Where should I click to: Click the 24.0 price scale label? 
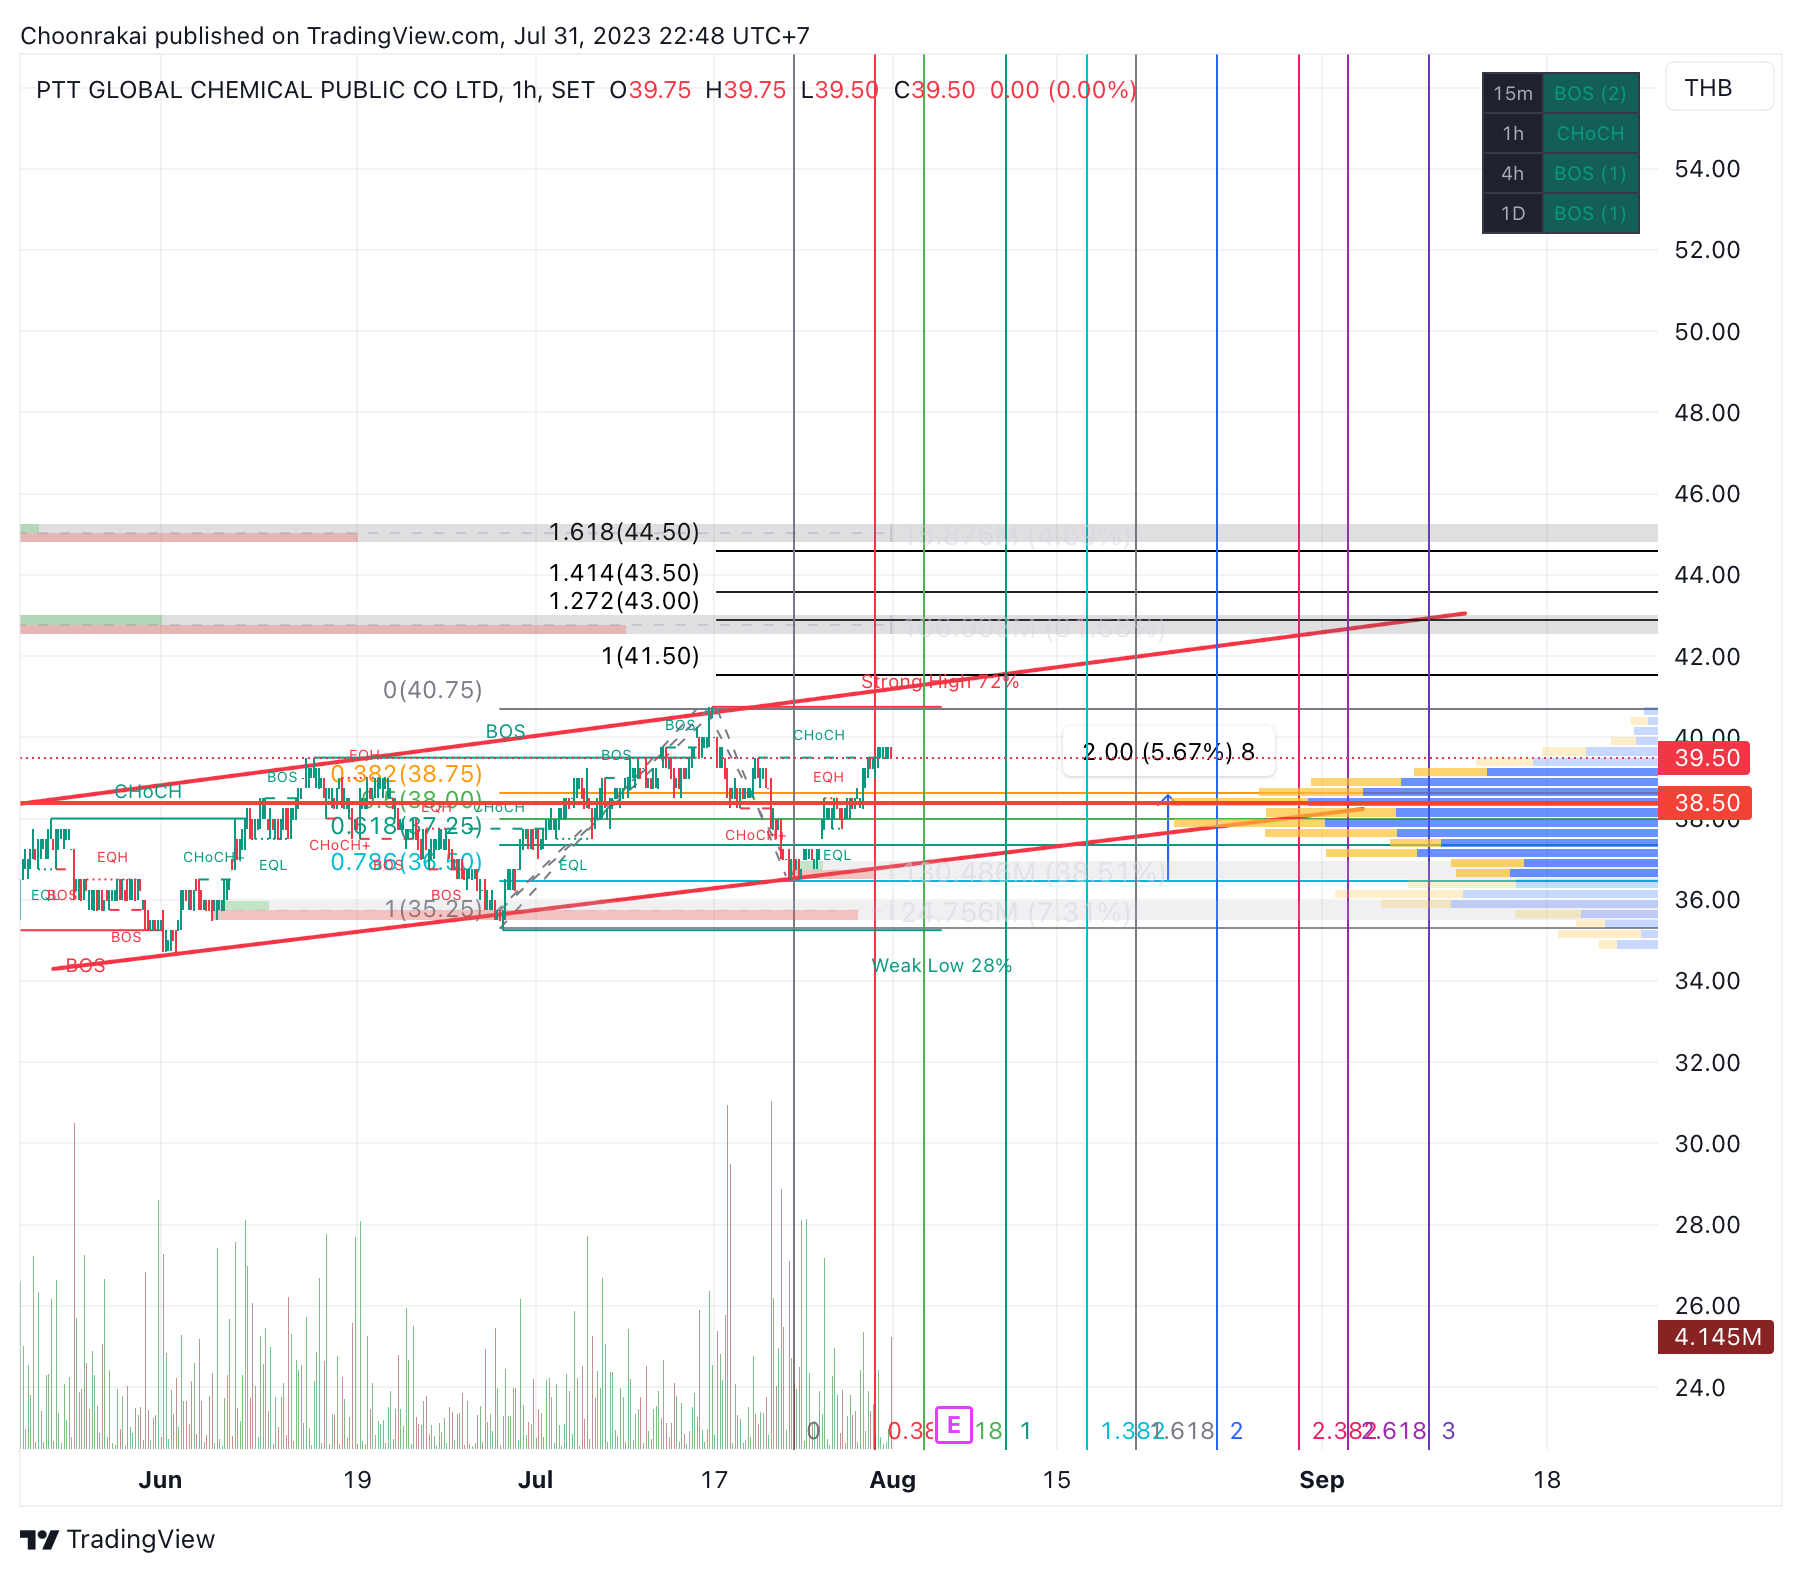tap(1701, 1388)
